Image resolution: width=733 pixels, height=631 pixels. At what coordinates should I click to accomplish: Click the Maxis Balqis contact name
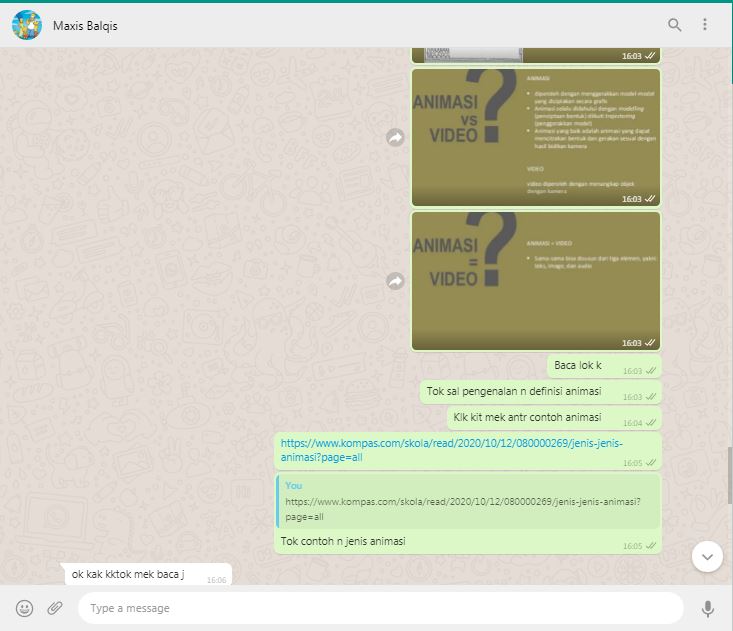coord(85,26)
